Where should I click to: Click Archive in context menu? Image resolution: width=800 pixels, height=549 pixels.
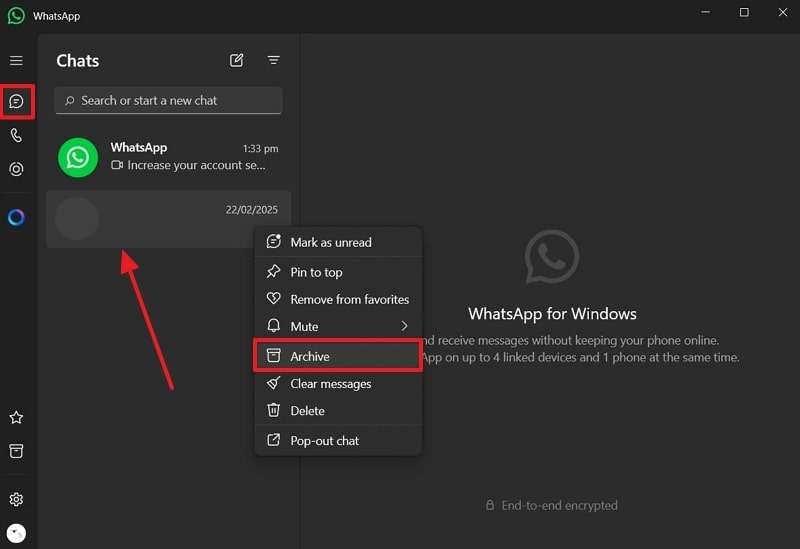(x=310, y=356)
